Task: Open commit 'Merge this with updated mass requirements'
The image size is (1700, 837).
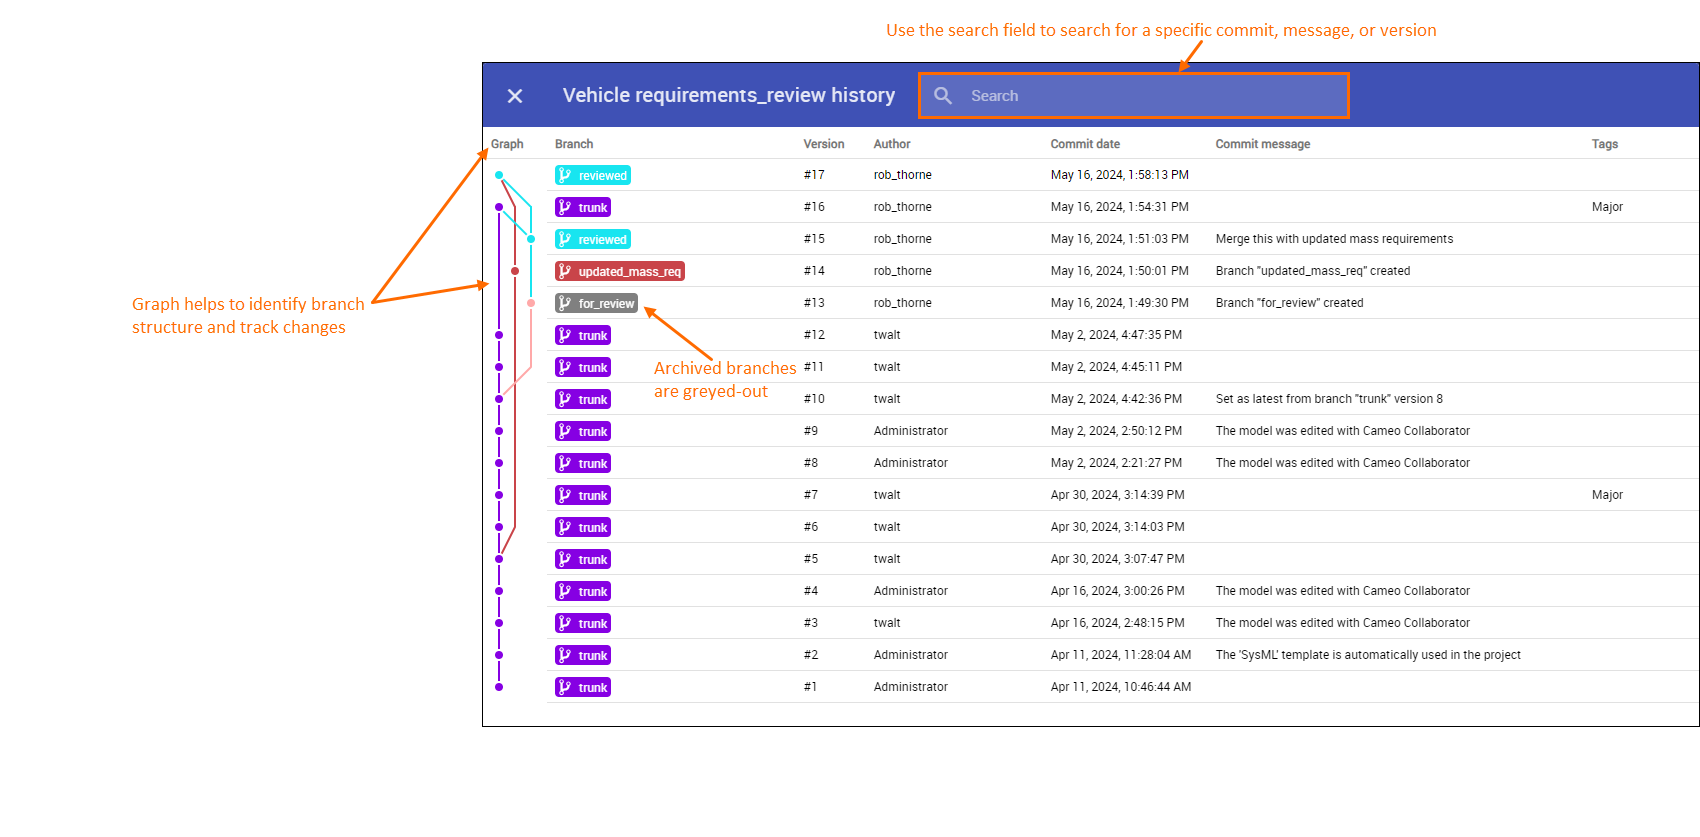Action: [x=1334, y=239]
